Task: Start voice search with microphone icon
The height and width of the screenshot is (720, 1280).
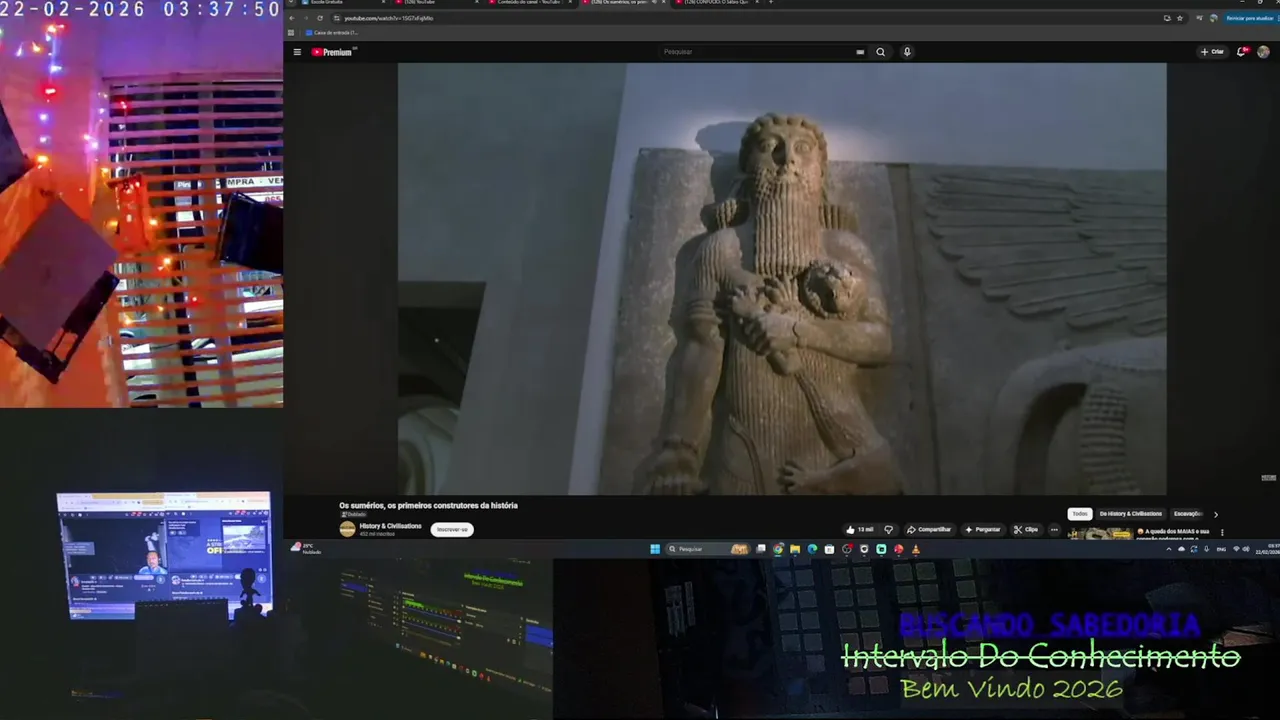Action: (x=907, y=52)
